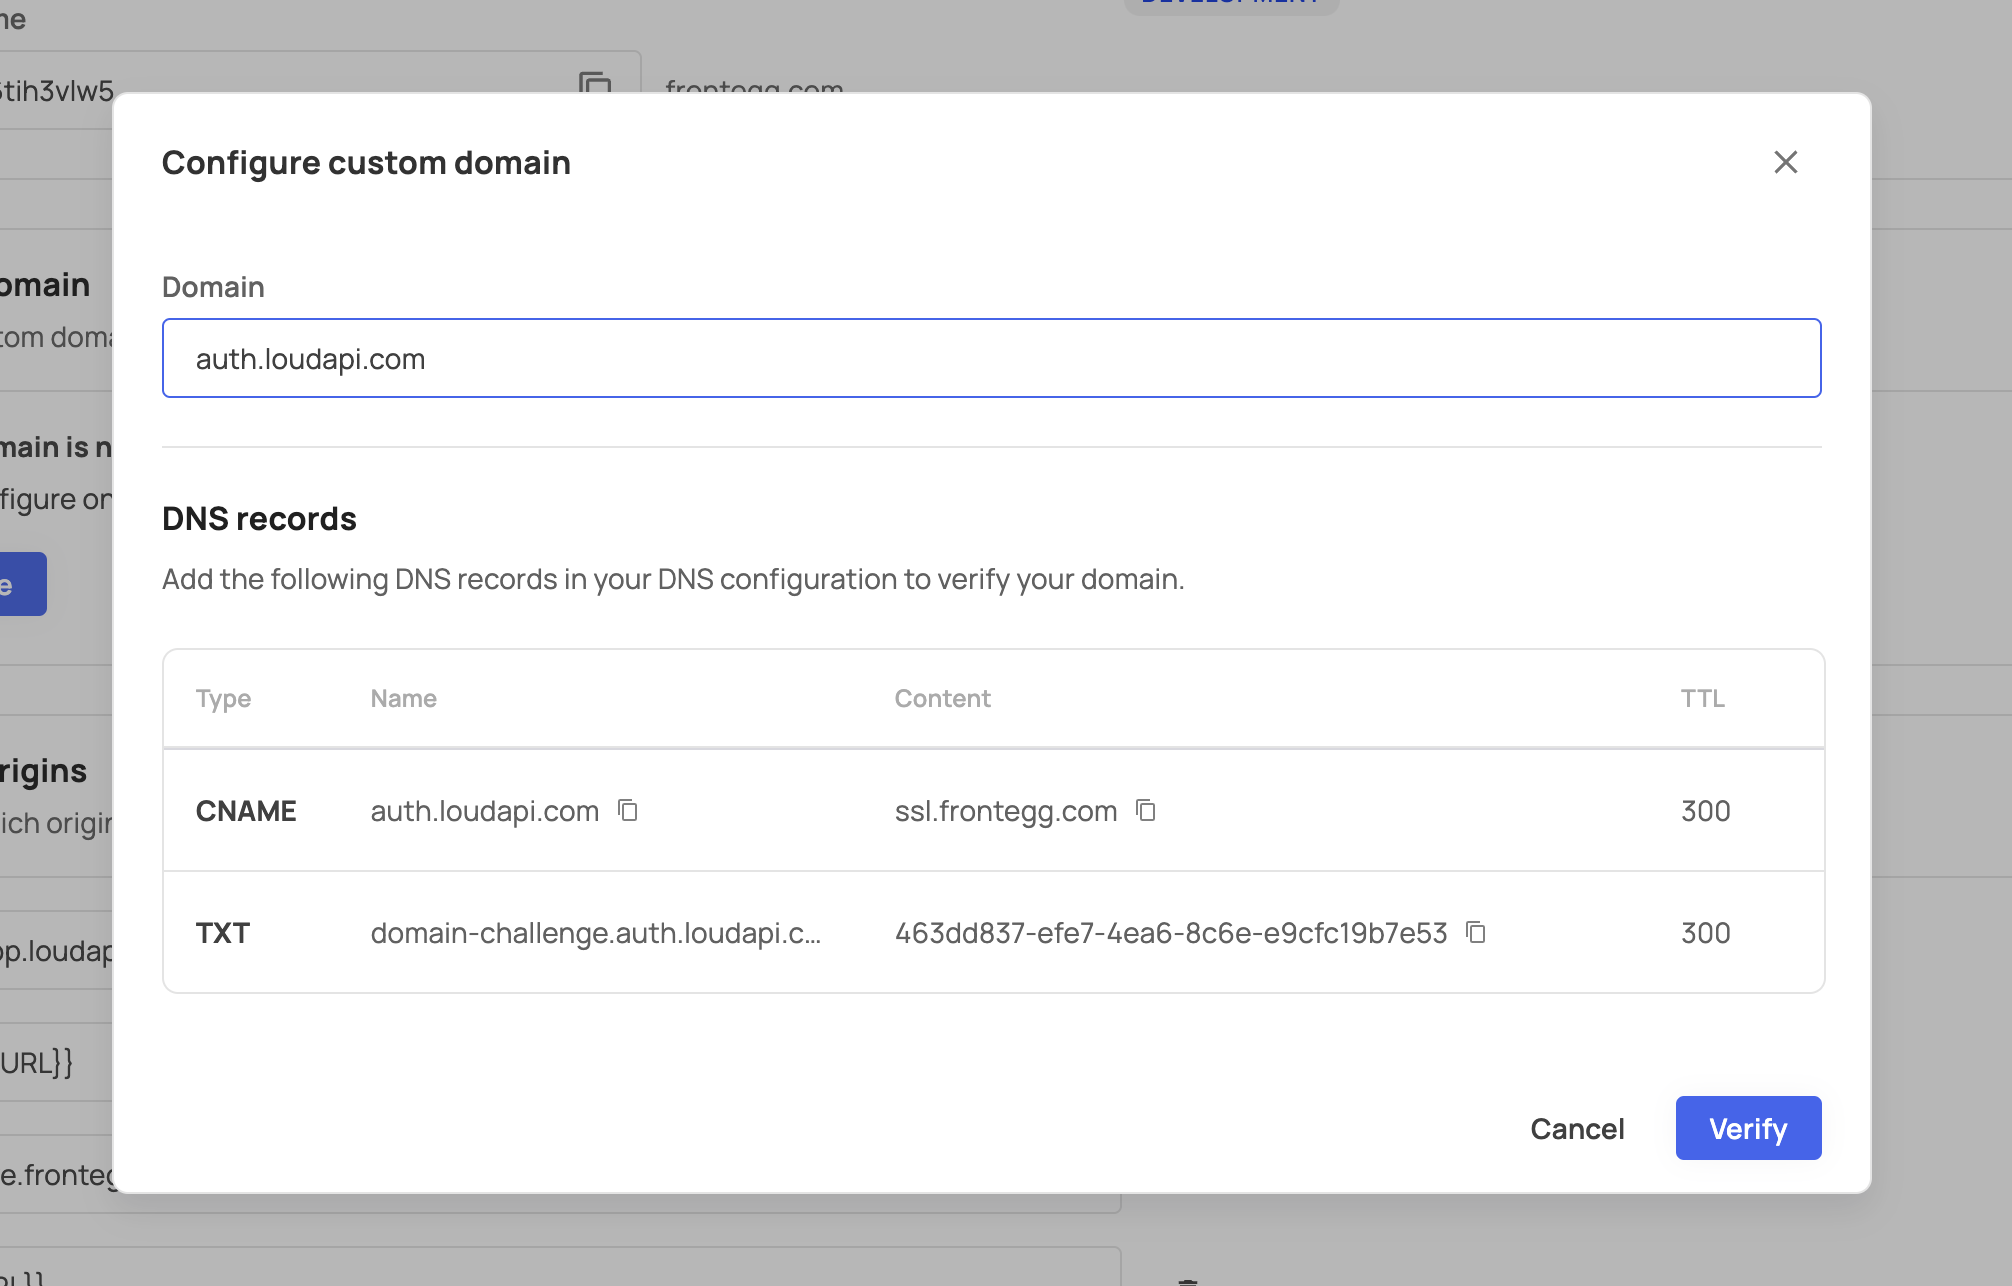Click the ssl.frontegg.com content text
The height and width of the screenshot is (1286, 2012).
pyautogui.click(x=1005, y=811)
